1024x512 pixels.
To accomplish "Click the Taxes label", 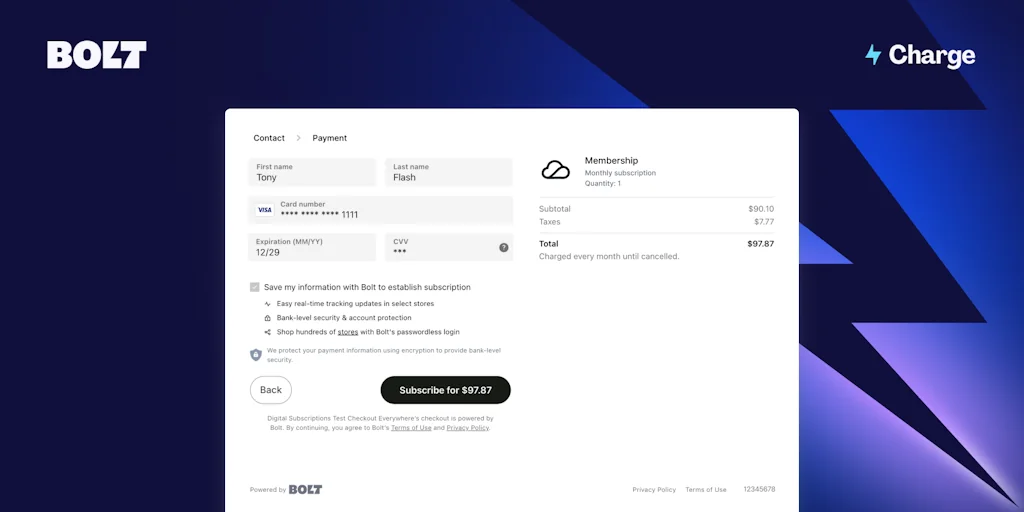I will click(549, 222).
